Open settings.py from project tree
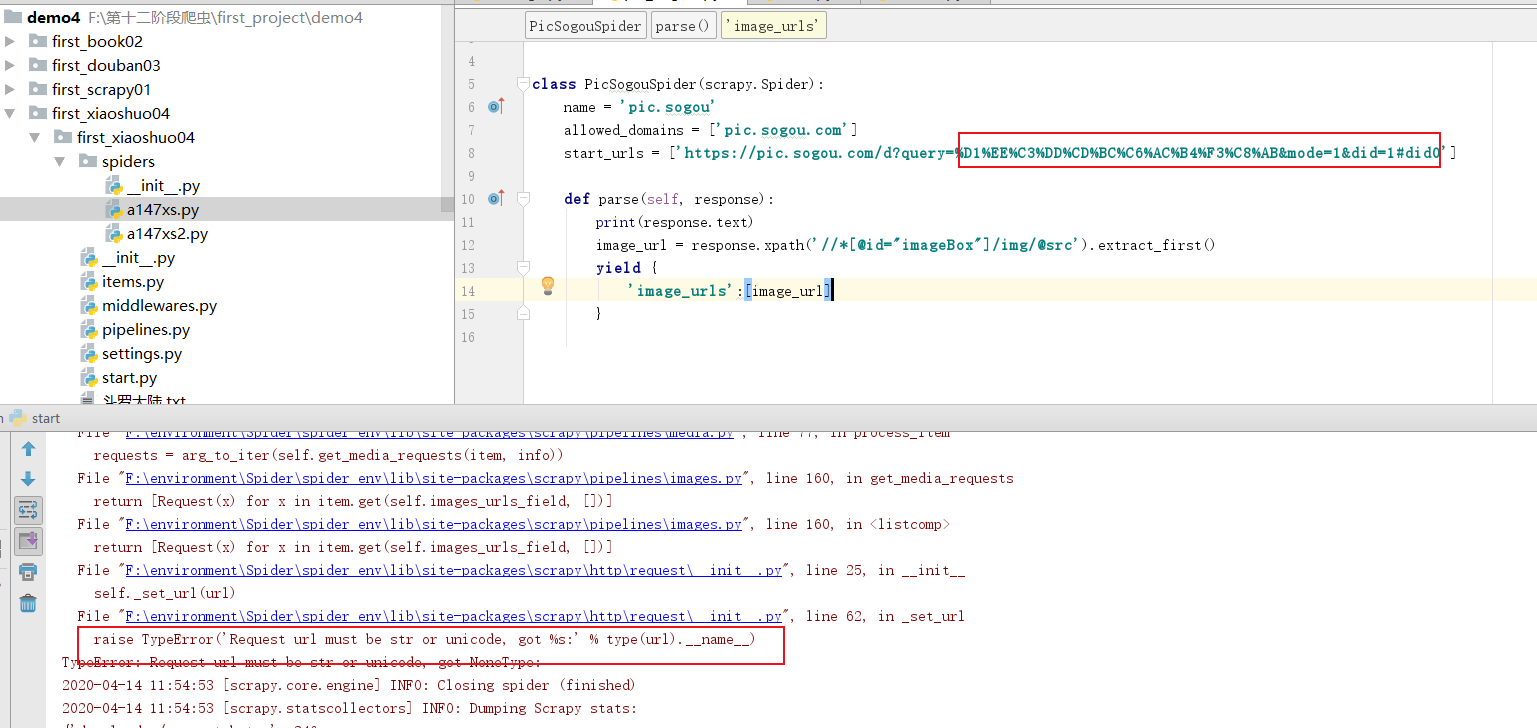The height and width of the screenshot is (728, 1537). coord(142,353)
